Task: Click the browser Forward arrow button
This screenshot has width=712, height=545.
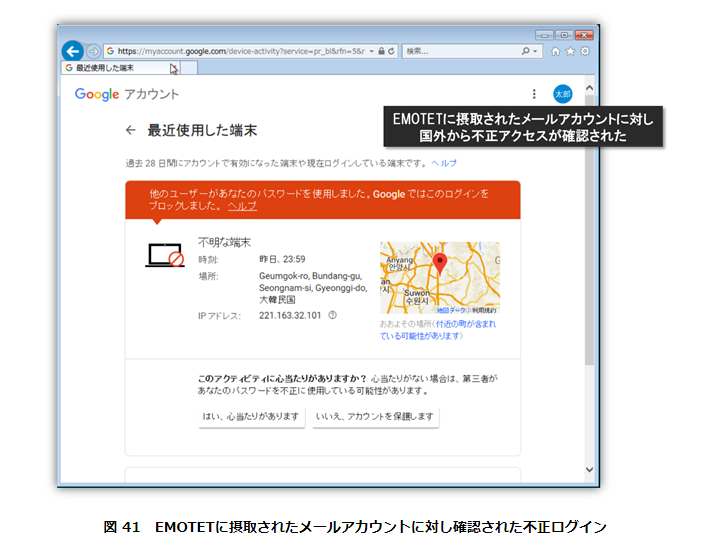Action: [94, 50]
